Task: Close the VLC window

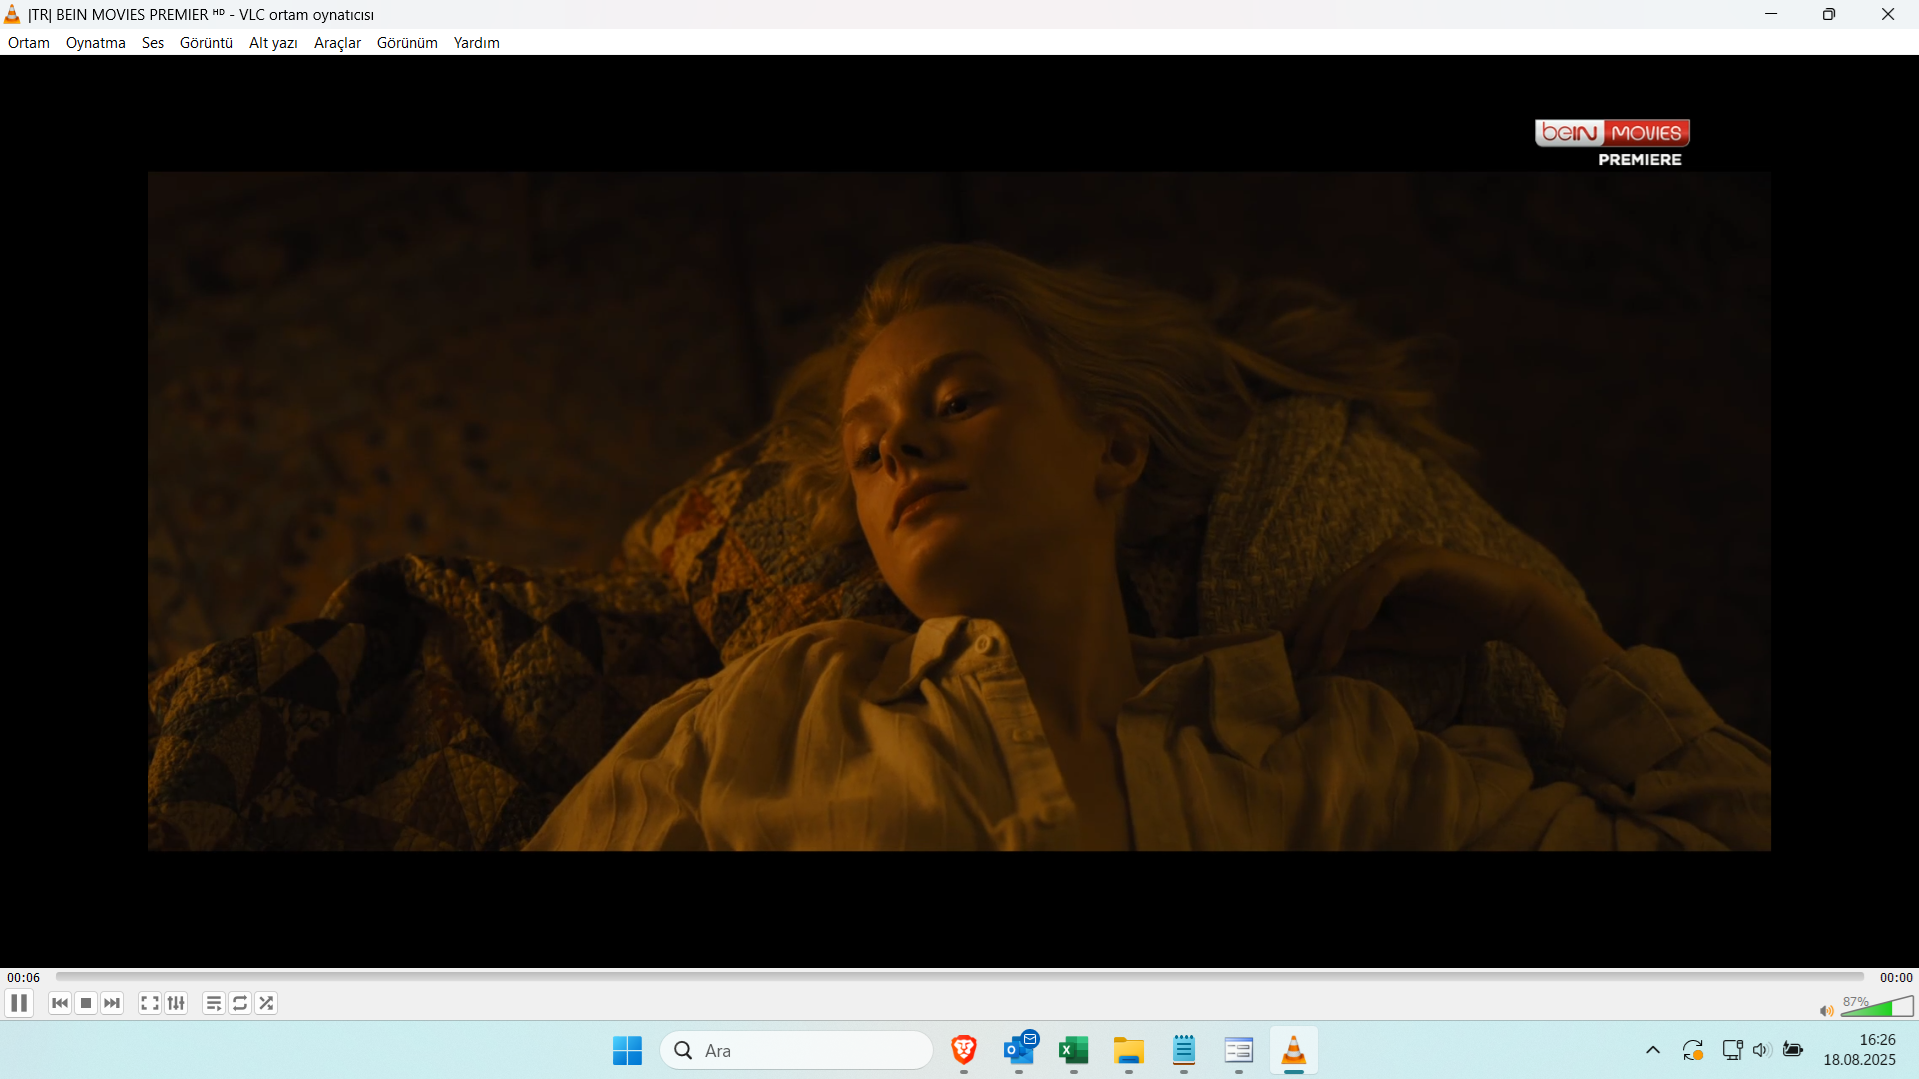Action: [1888, 14]
